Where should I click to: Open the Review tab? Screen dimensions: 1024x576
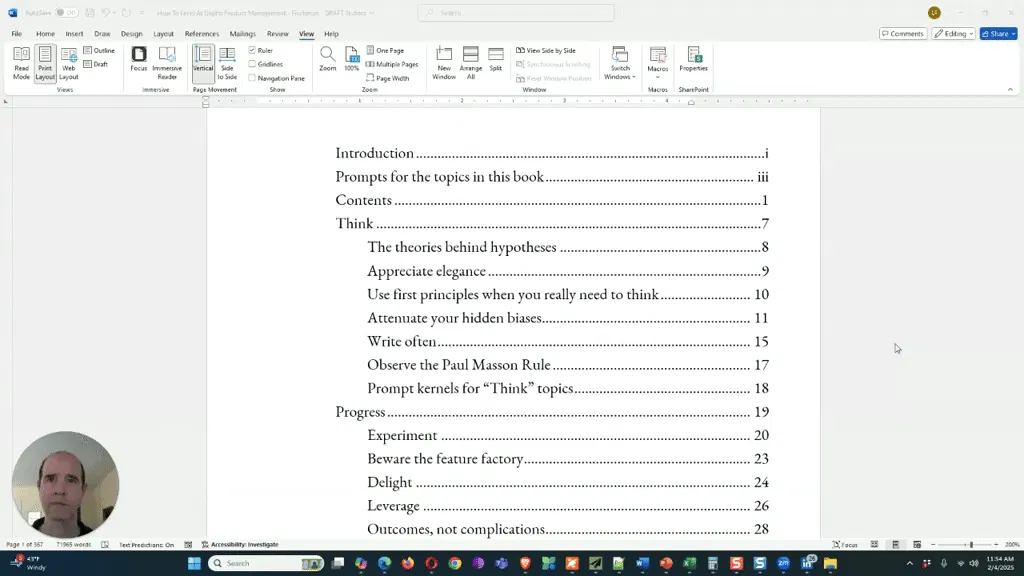tap(278, 33)
